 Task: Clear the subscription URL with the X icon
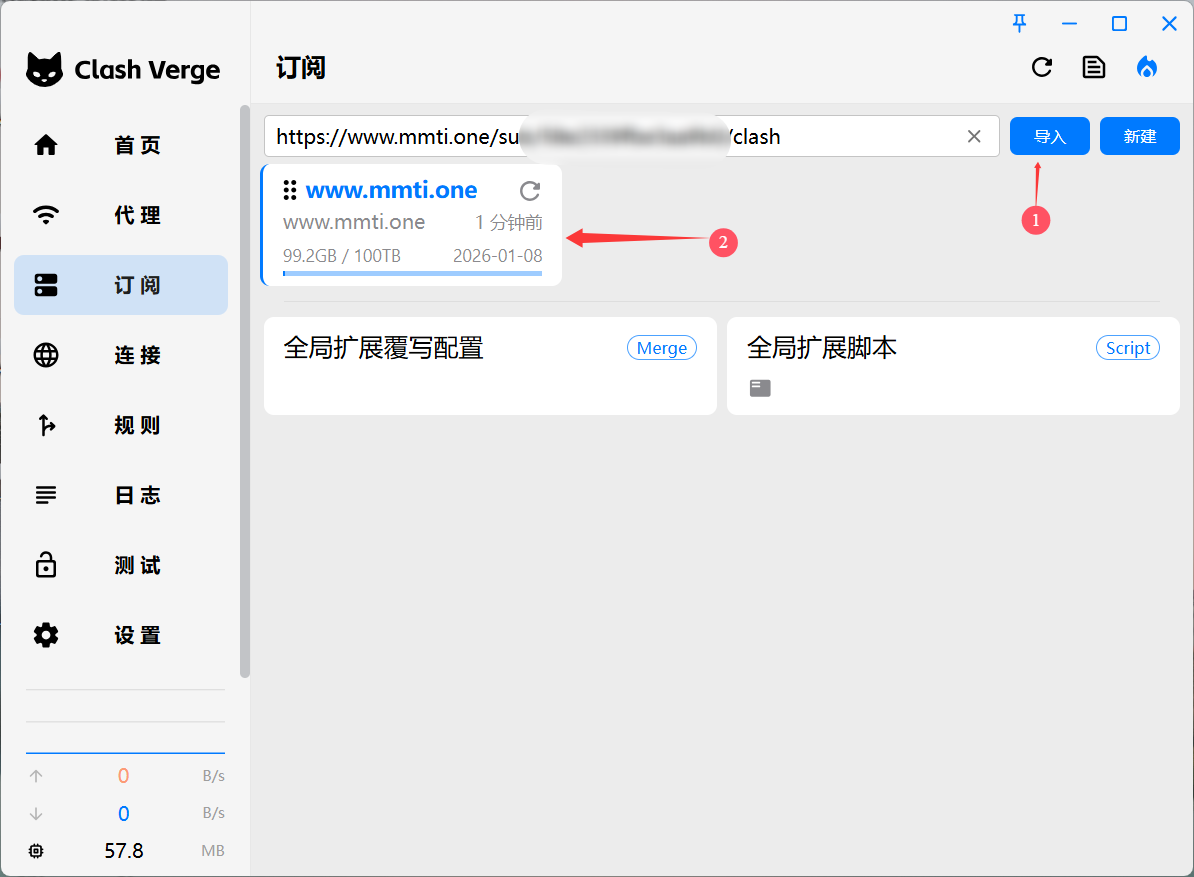[x=974, y=137]
